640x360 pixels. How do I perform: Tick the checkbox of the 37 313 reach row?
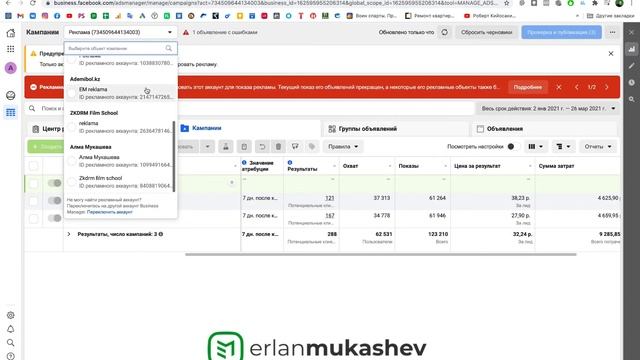pos(33,201)
